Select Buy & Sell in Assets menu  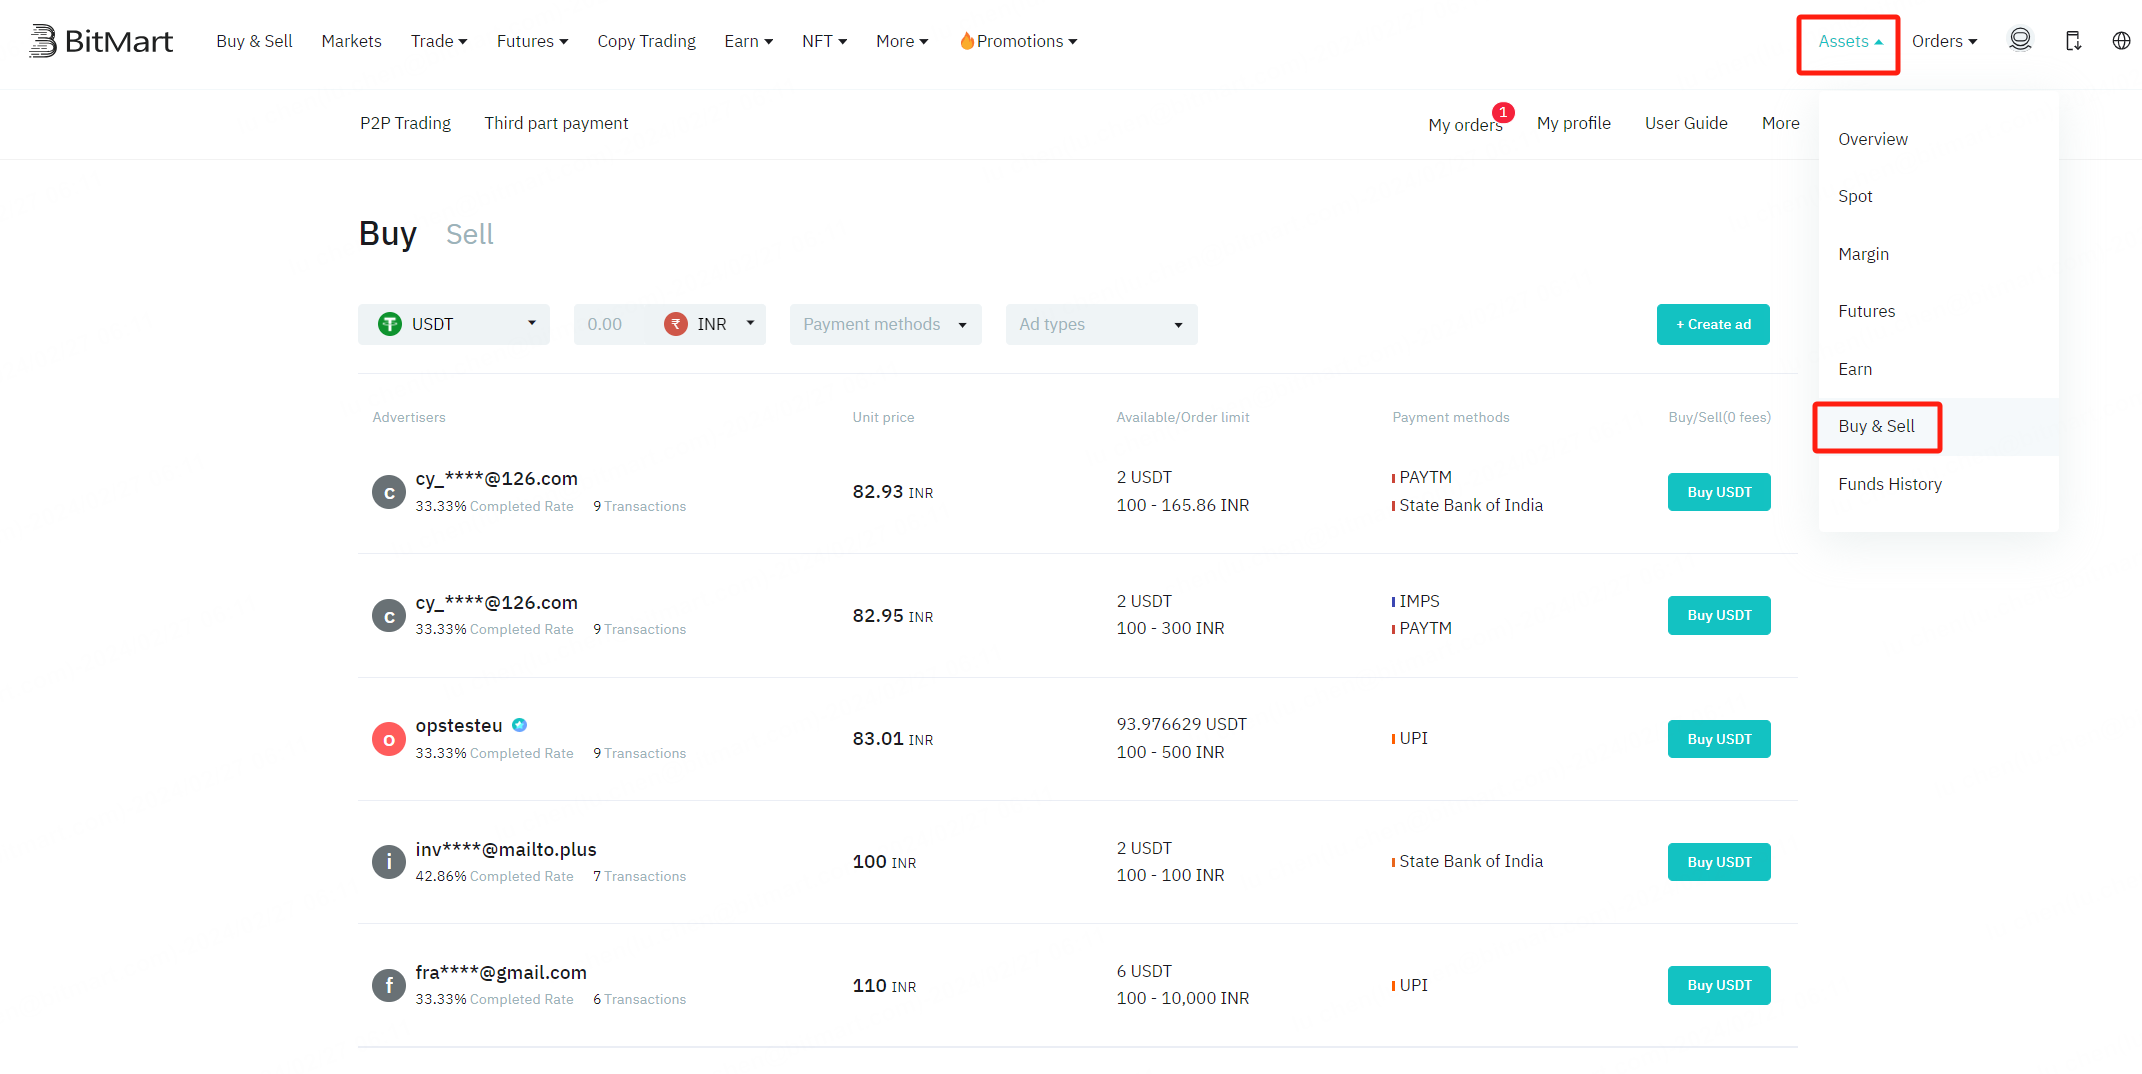pos(1938,426)
